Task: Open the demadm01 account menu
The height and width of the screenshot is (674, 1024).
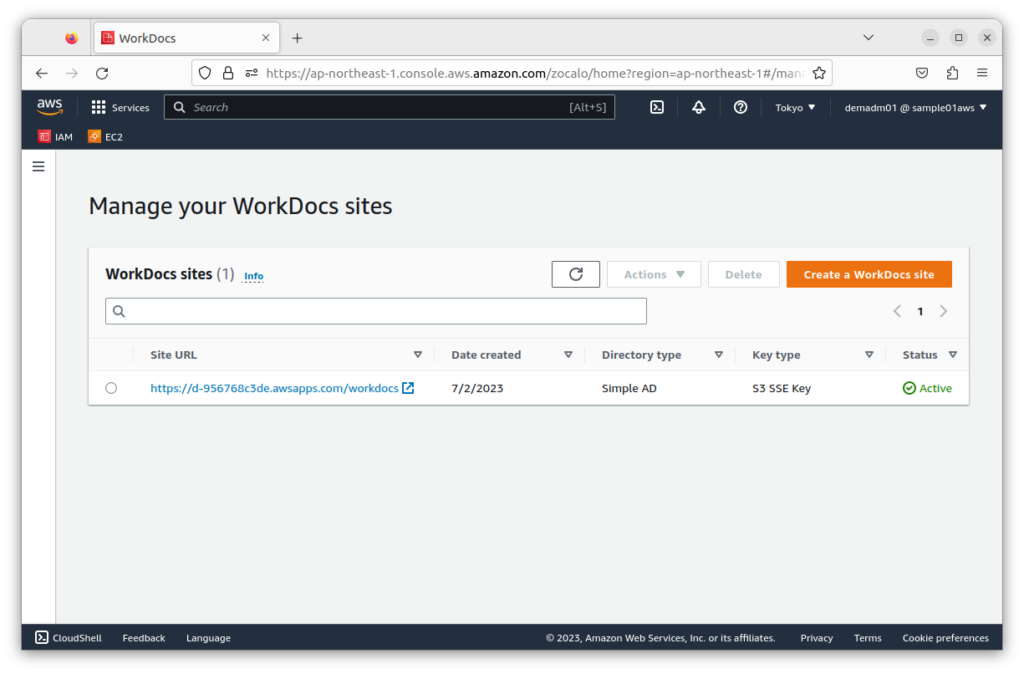Action: tap(914, 107)
